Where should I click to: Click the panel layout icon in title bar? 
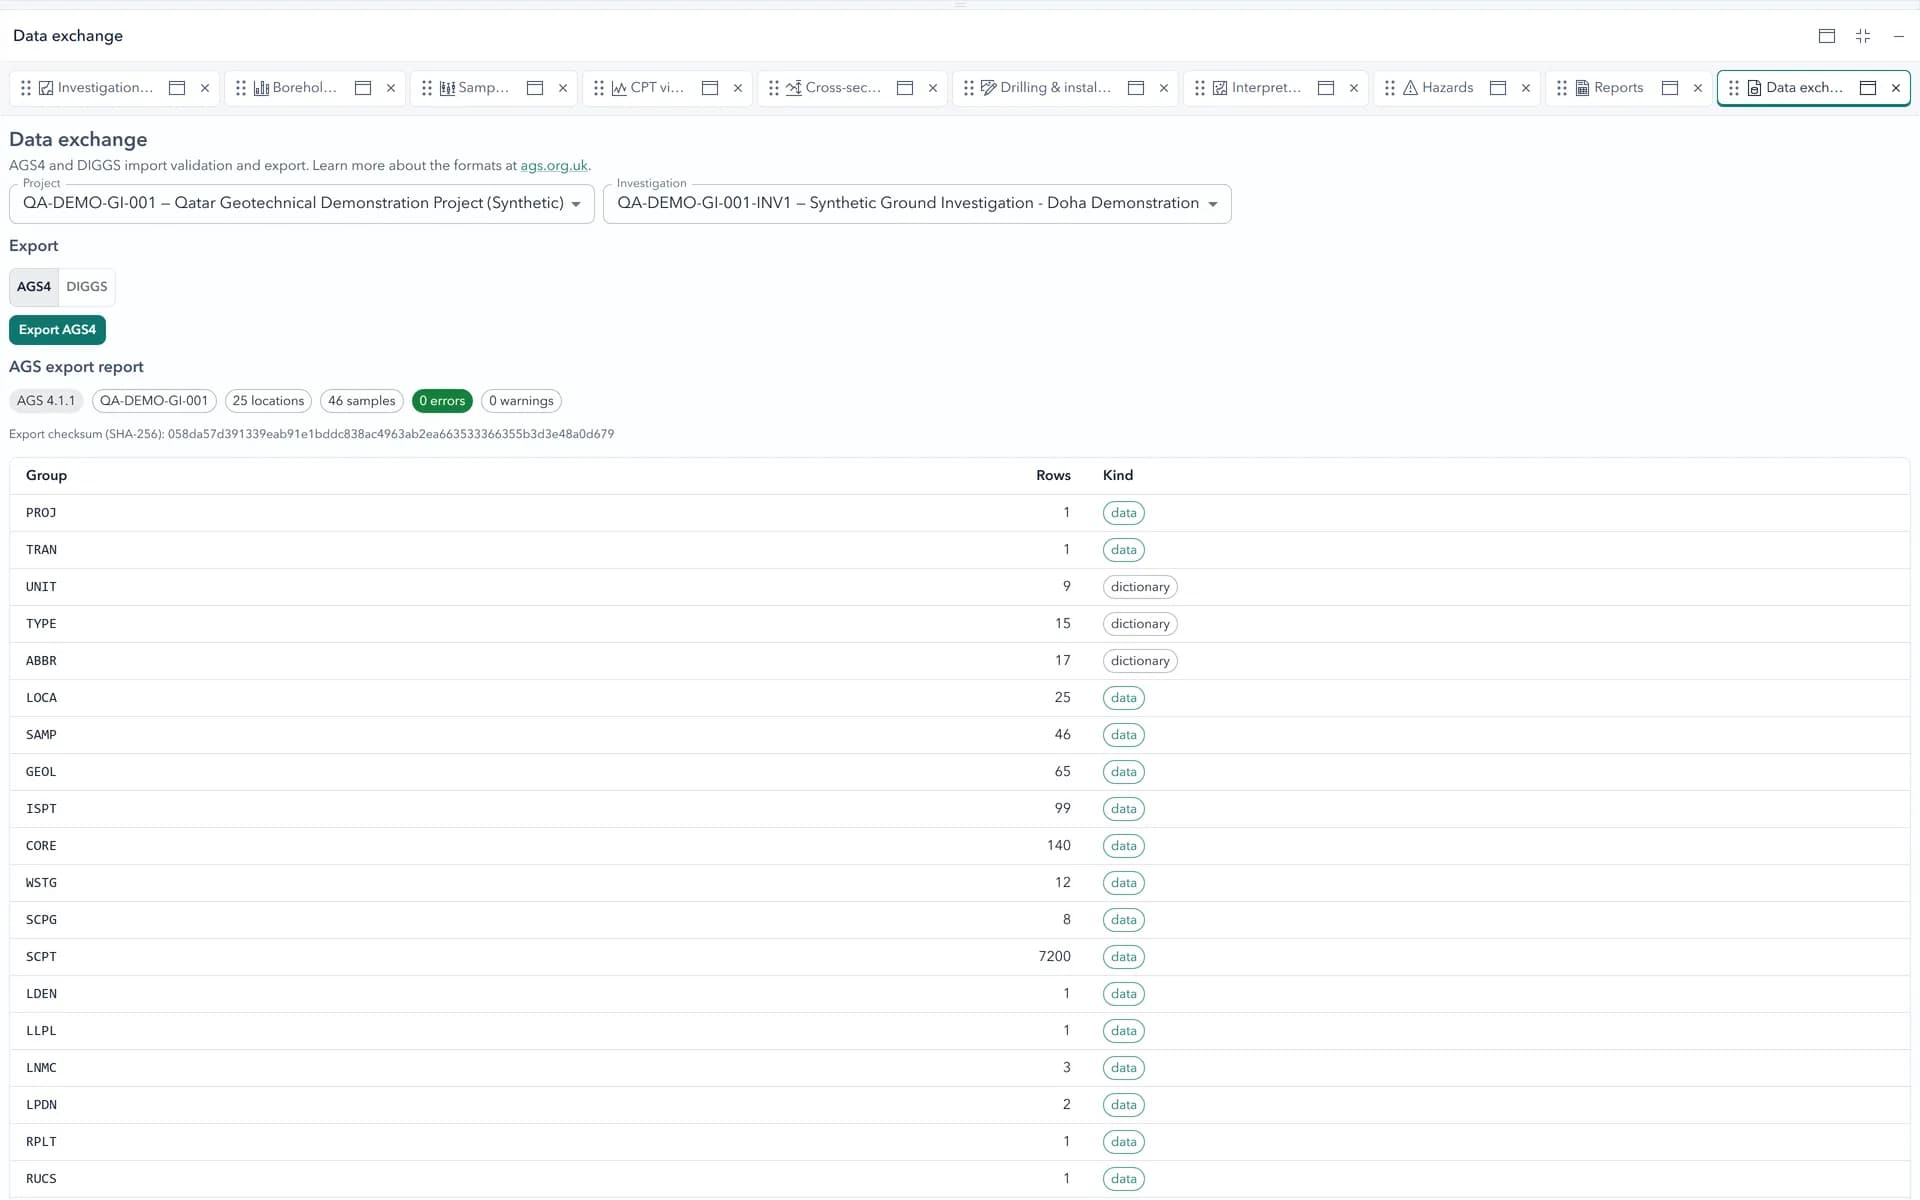[x=1827, y=36]
